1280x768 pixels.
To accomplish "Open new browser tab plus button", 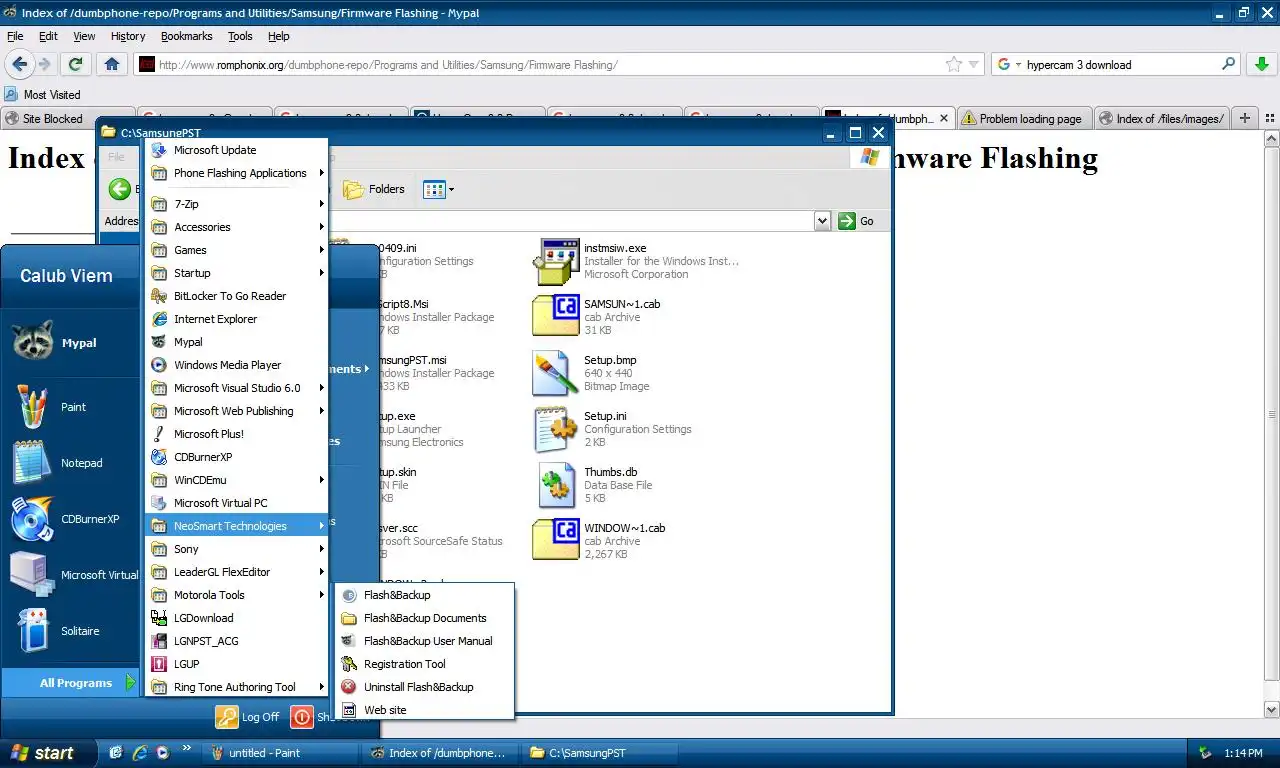I will tap(1244, 118).
